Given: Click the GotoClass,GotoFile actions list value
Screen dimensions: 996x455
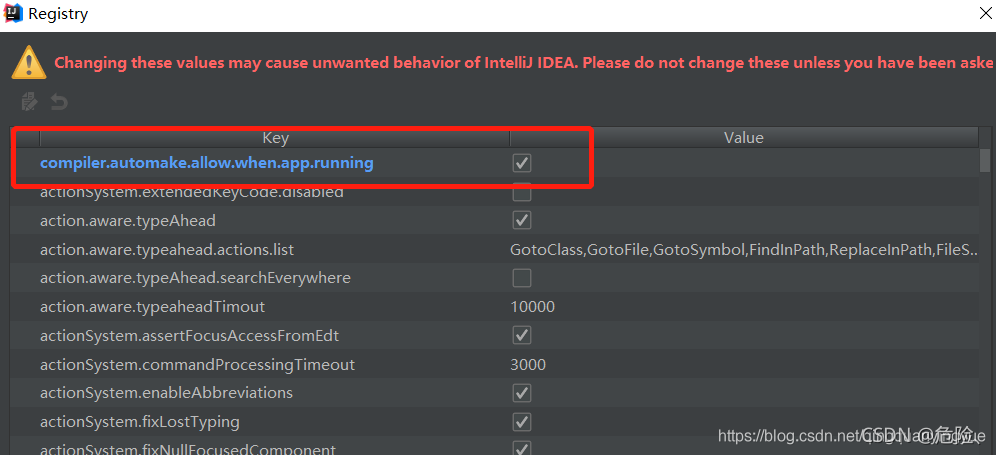Looking at the screenshot, I should point(744,250).
